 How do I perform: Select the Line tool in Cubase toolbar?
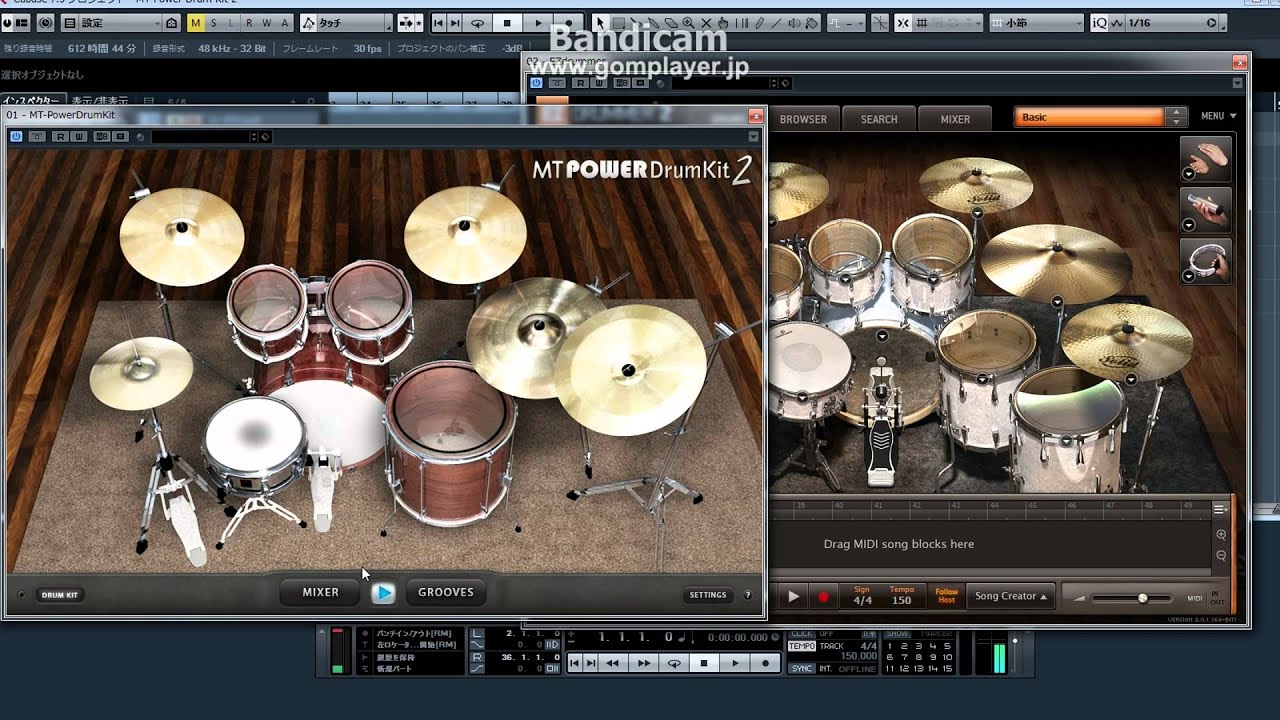point(777,22)
